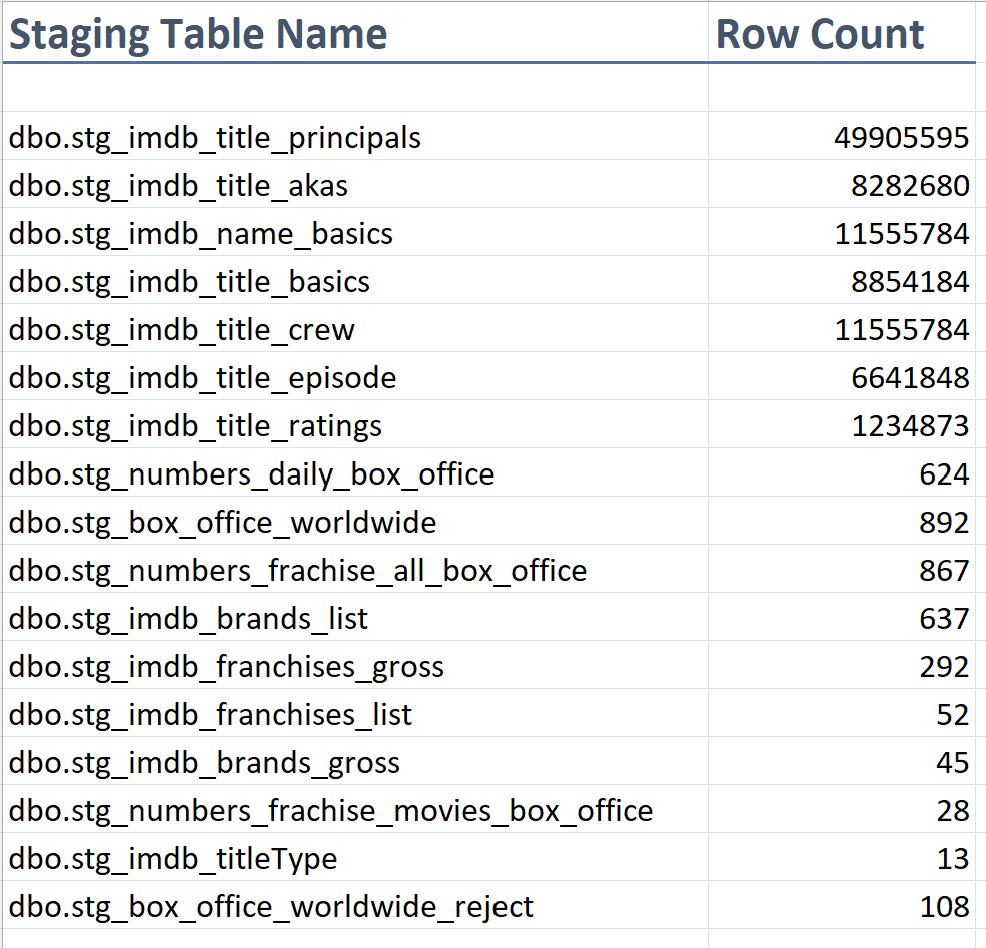Select row count value 292
This screenshot has width=986, height=948.
[842, 665]
